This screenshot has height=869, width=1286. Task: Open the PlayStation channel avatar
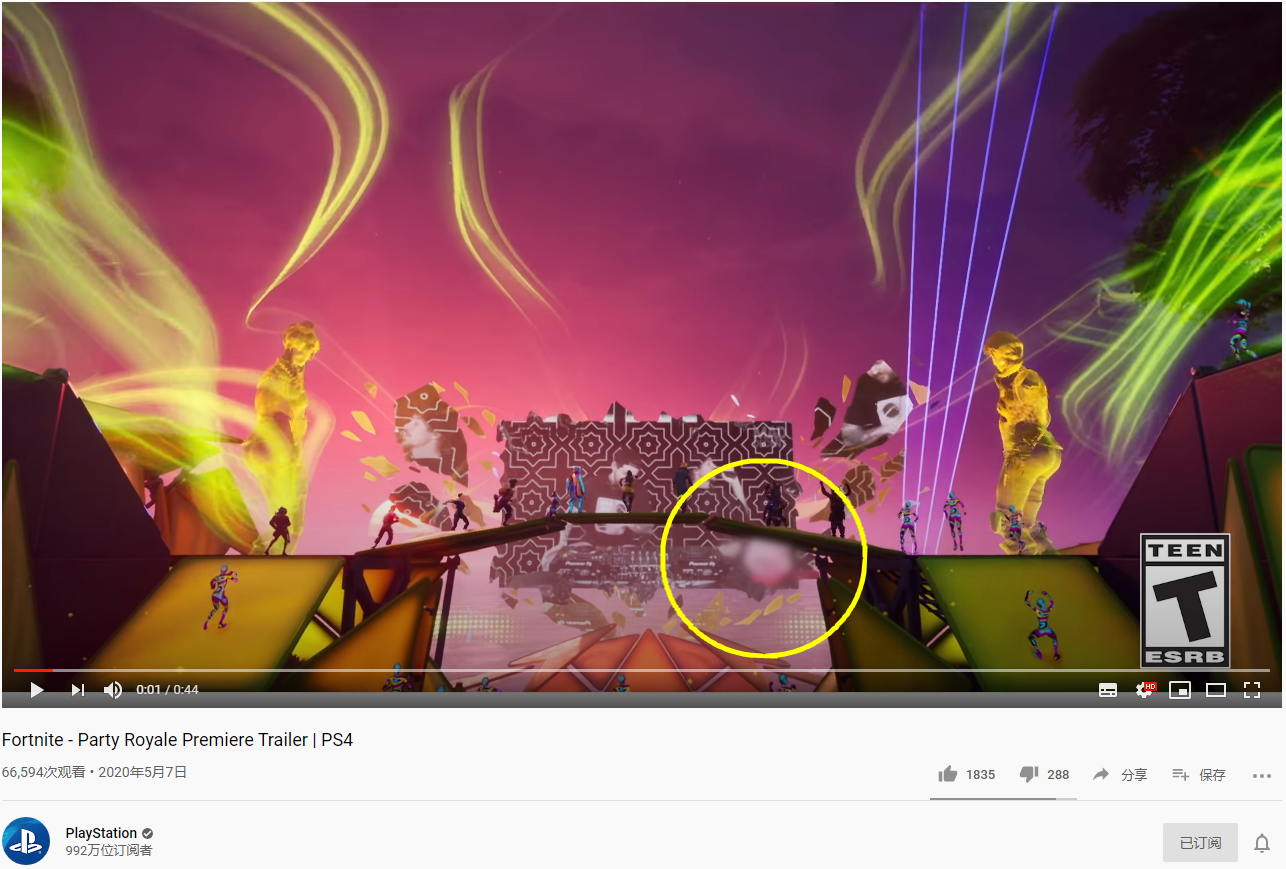coord(26,841)
